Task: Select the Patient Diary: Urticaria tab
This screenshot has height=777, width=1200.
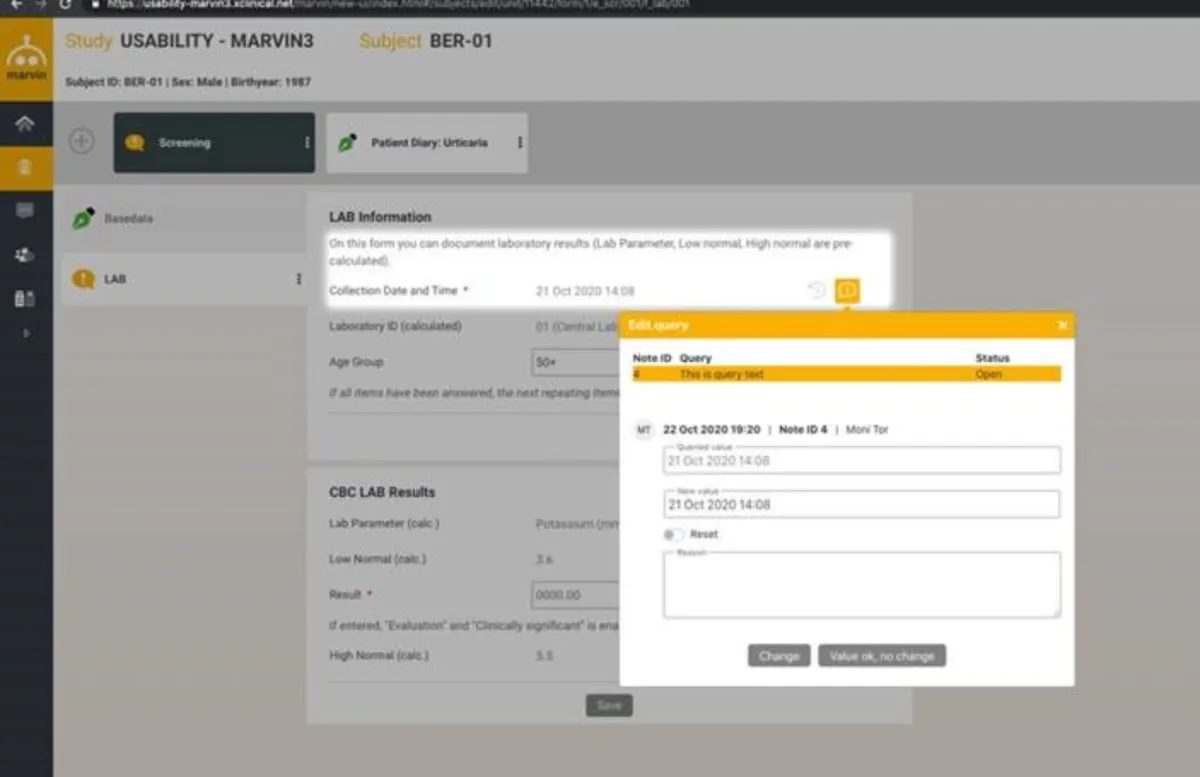Action: click(427, 143)
